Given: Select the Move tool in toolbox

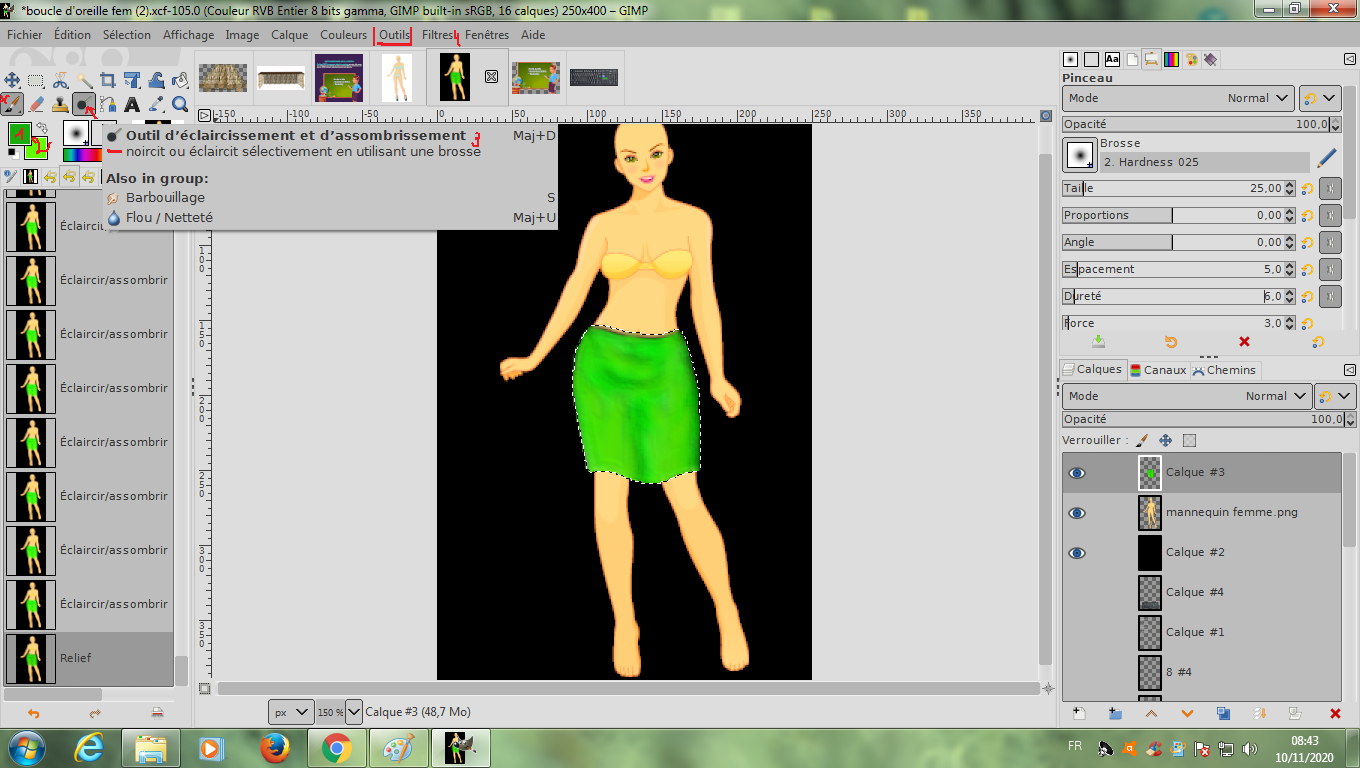Looking at the screenshot, I should (x=12, y=80).
